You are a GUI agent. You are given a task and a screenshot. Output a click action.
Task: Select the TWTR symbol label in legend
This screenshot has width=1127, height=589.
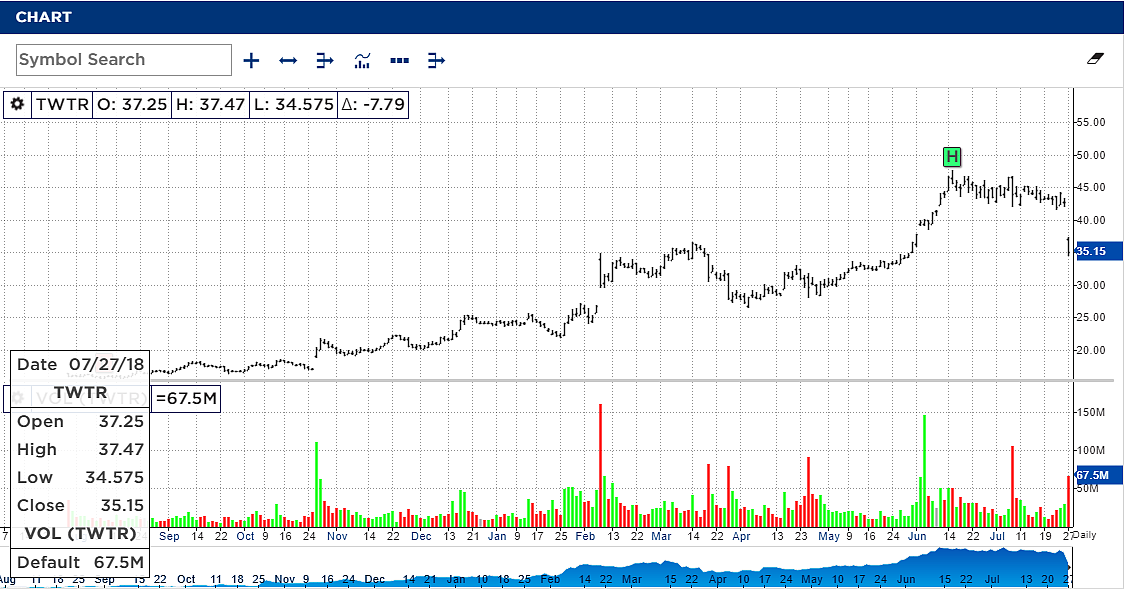[63, 104]
